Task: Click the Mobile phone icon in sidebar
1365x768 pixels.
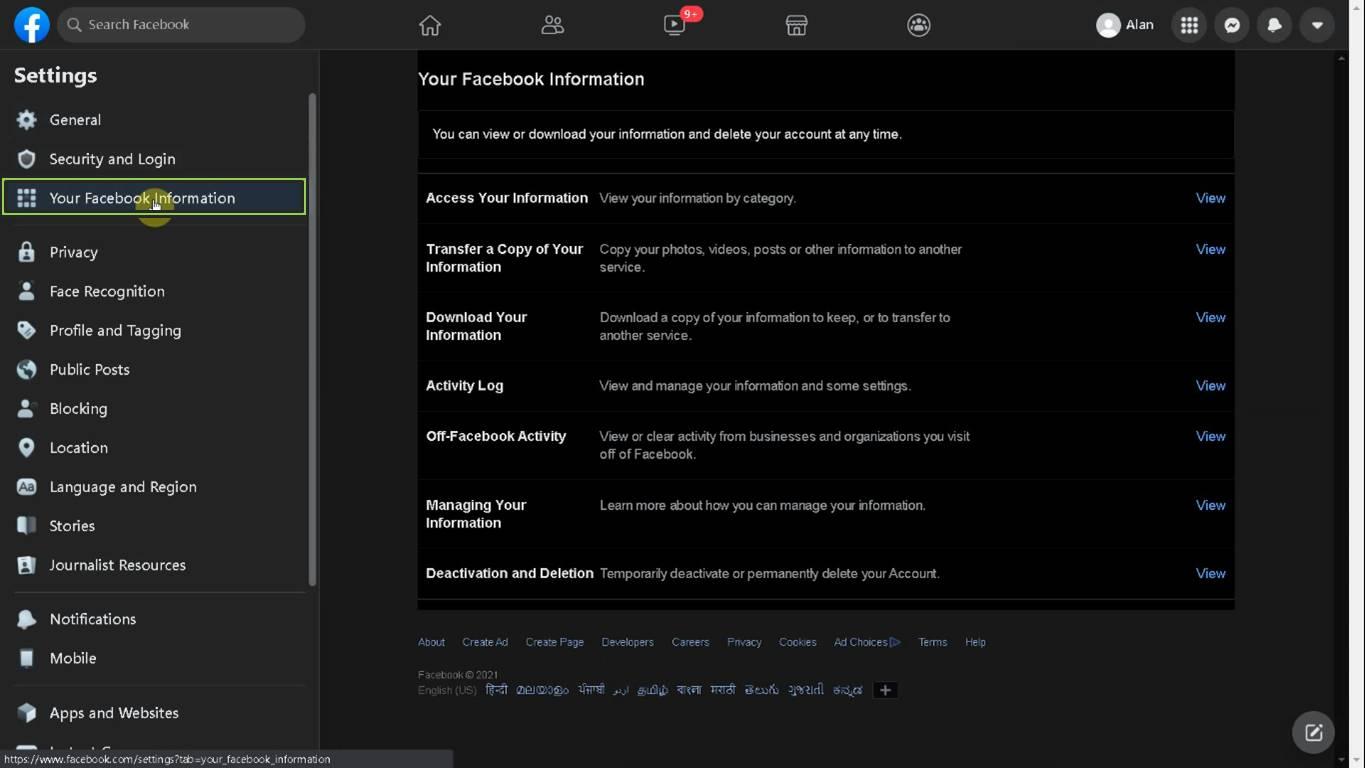Action: tap(27, 658)
